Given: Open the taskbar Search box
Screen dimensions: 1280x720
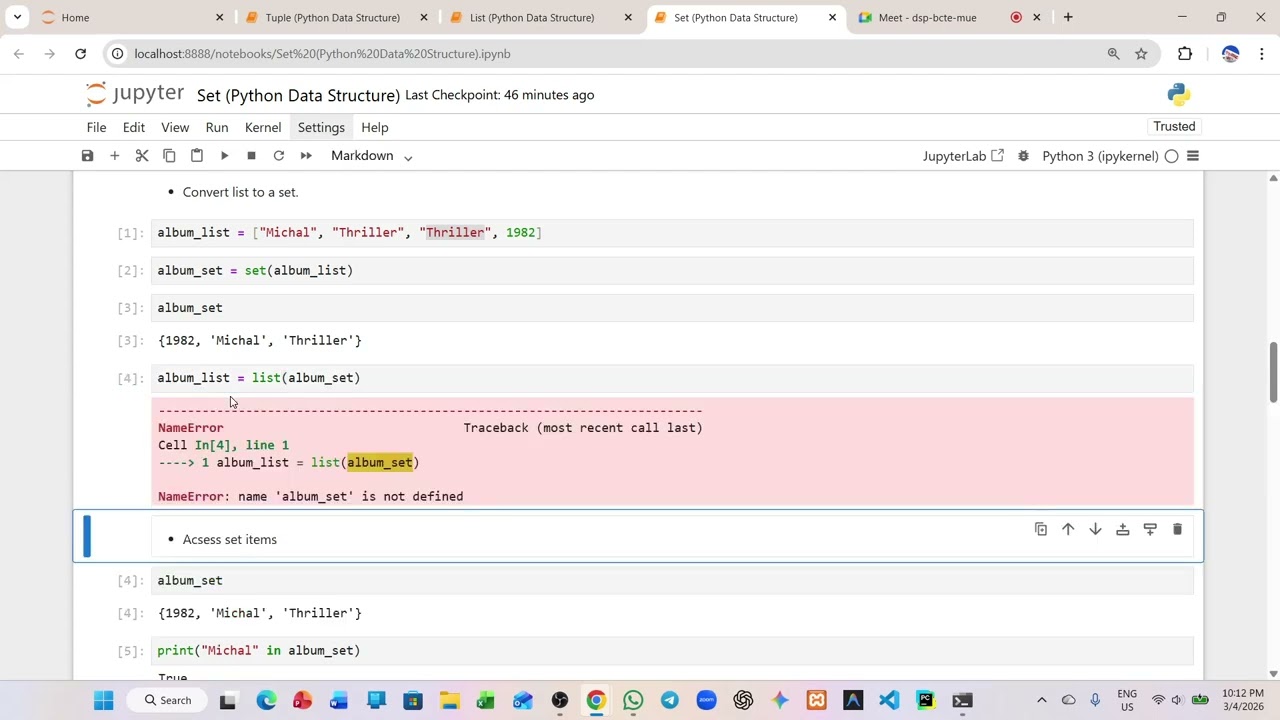Looking at the screenshot, I should (167, 700).
